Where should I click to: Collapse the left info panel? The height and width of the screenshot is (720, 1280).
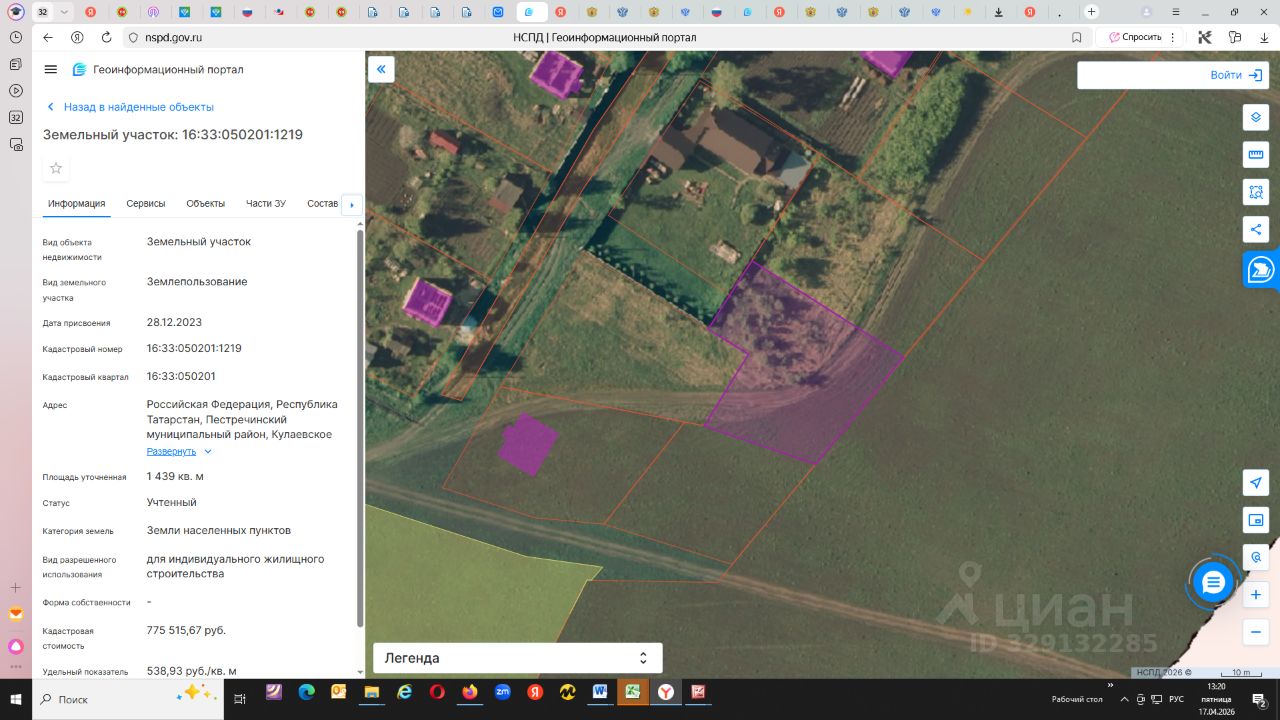pos(381,69)
